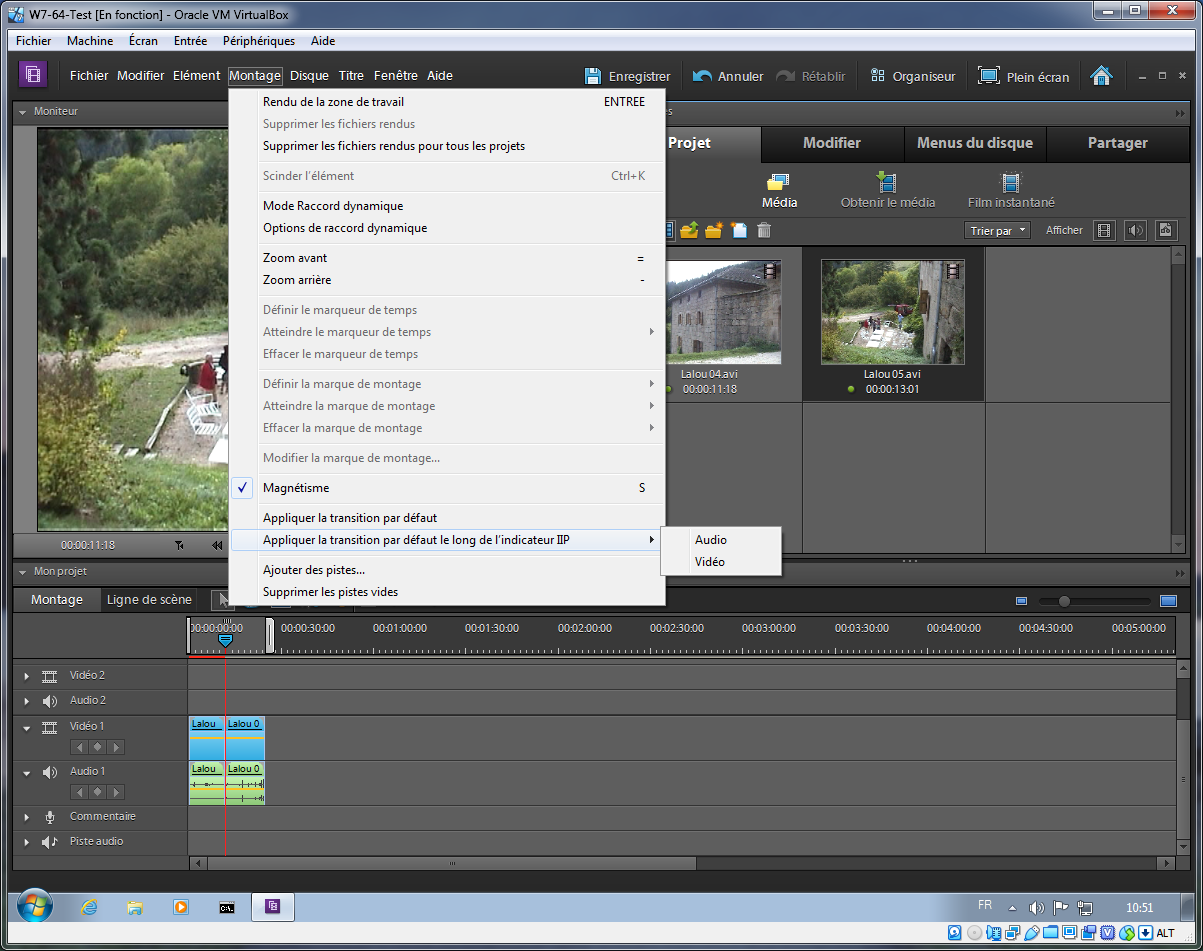The height and width of the screenshot is (951, 1203).
Task: Toggle video files display filter next to Afficher
Action: (x=1104, y=230)
